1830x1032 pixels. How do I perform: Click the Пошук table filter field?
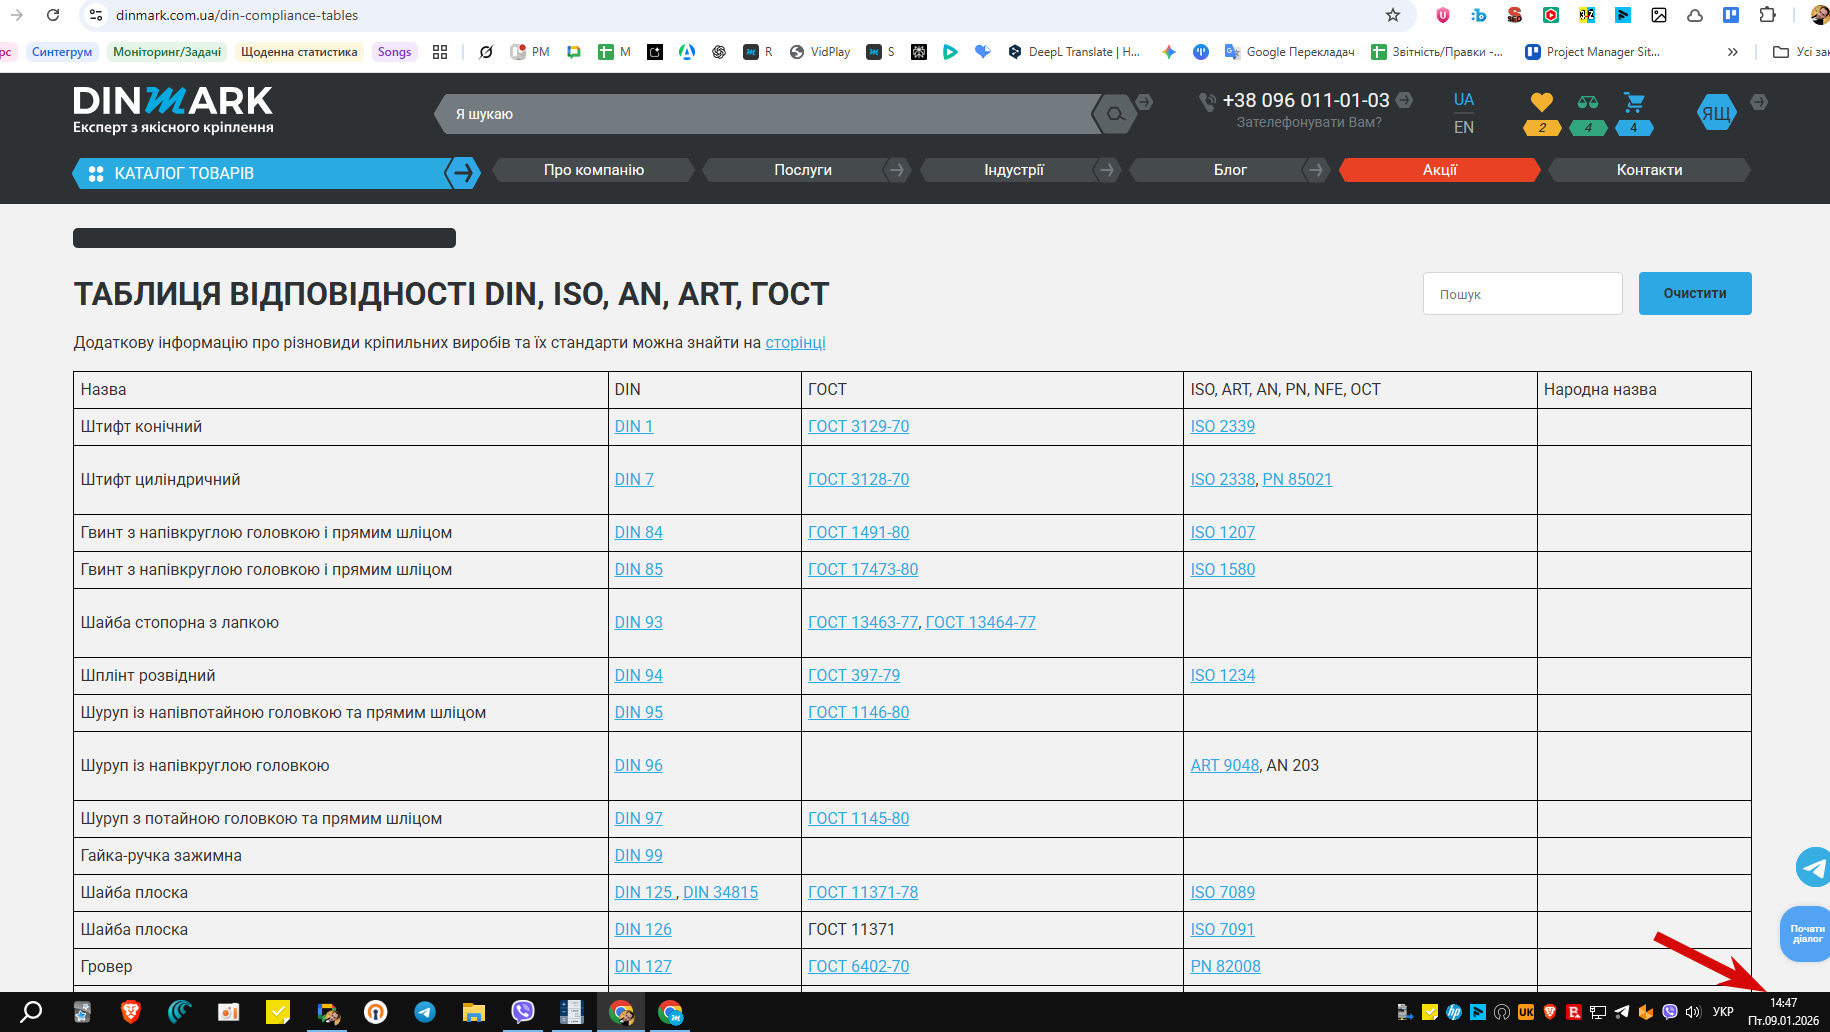point(1523,294)
